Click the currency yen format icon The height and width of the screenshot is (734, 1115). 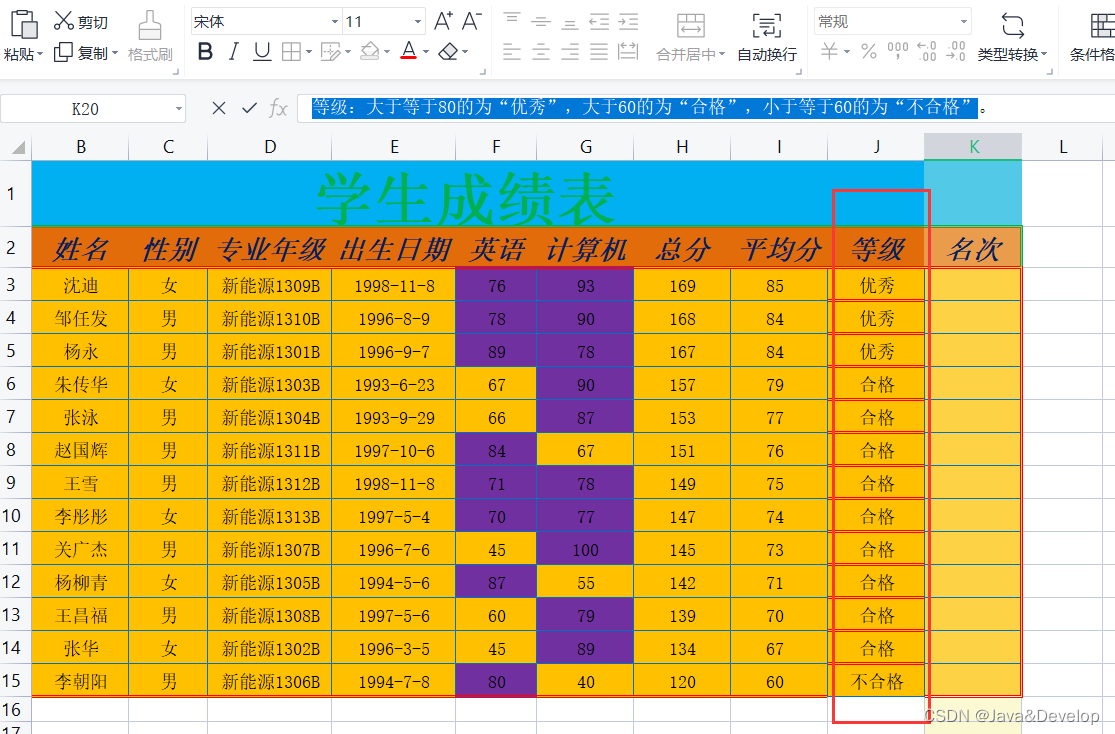point(829,51)
